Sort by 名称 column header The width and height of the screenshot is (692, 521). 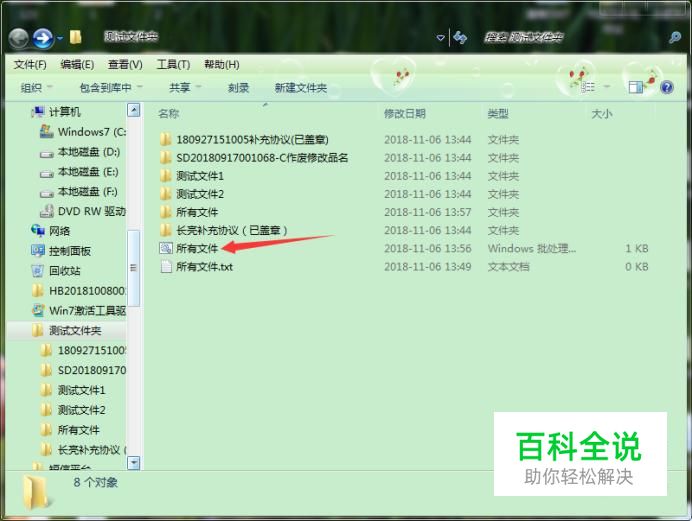169,114
